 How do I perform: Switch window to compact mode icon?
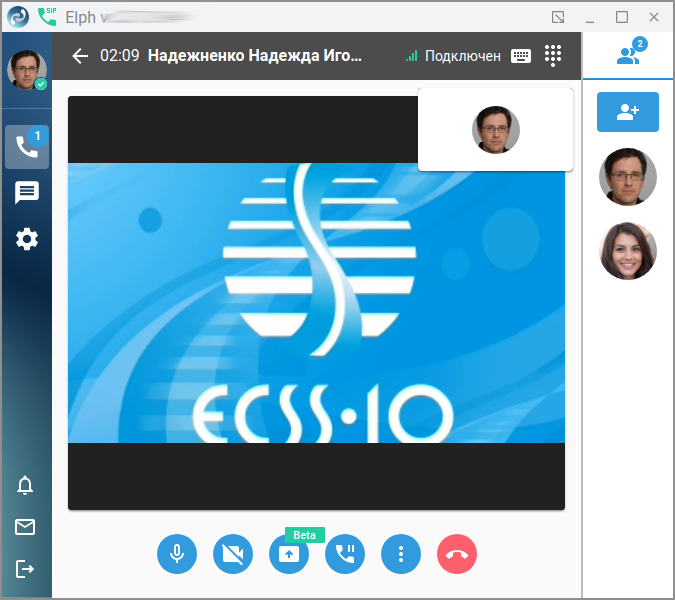click(558, 17)
